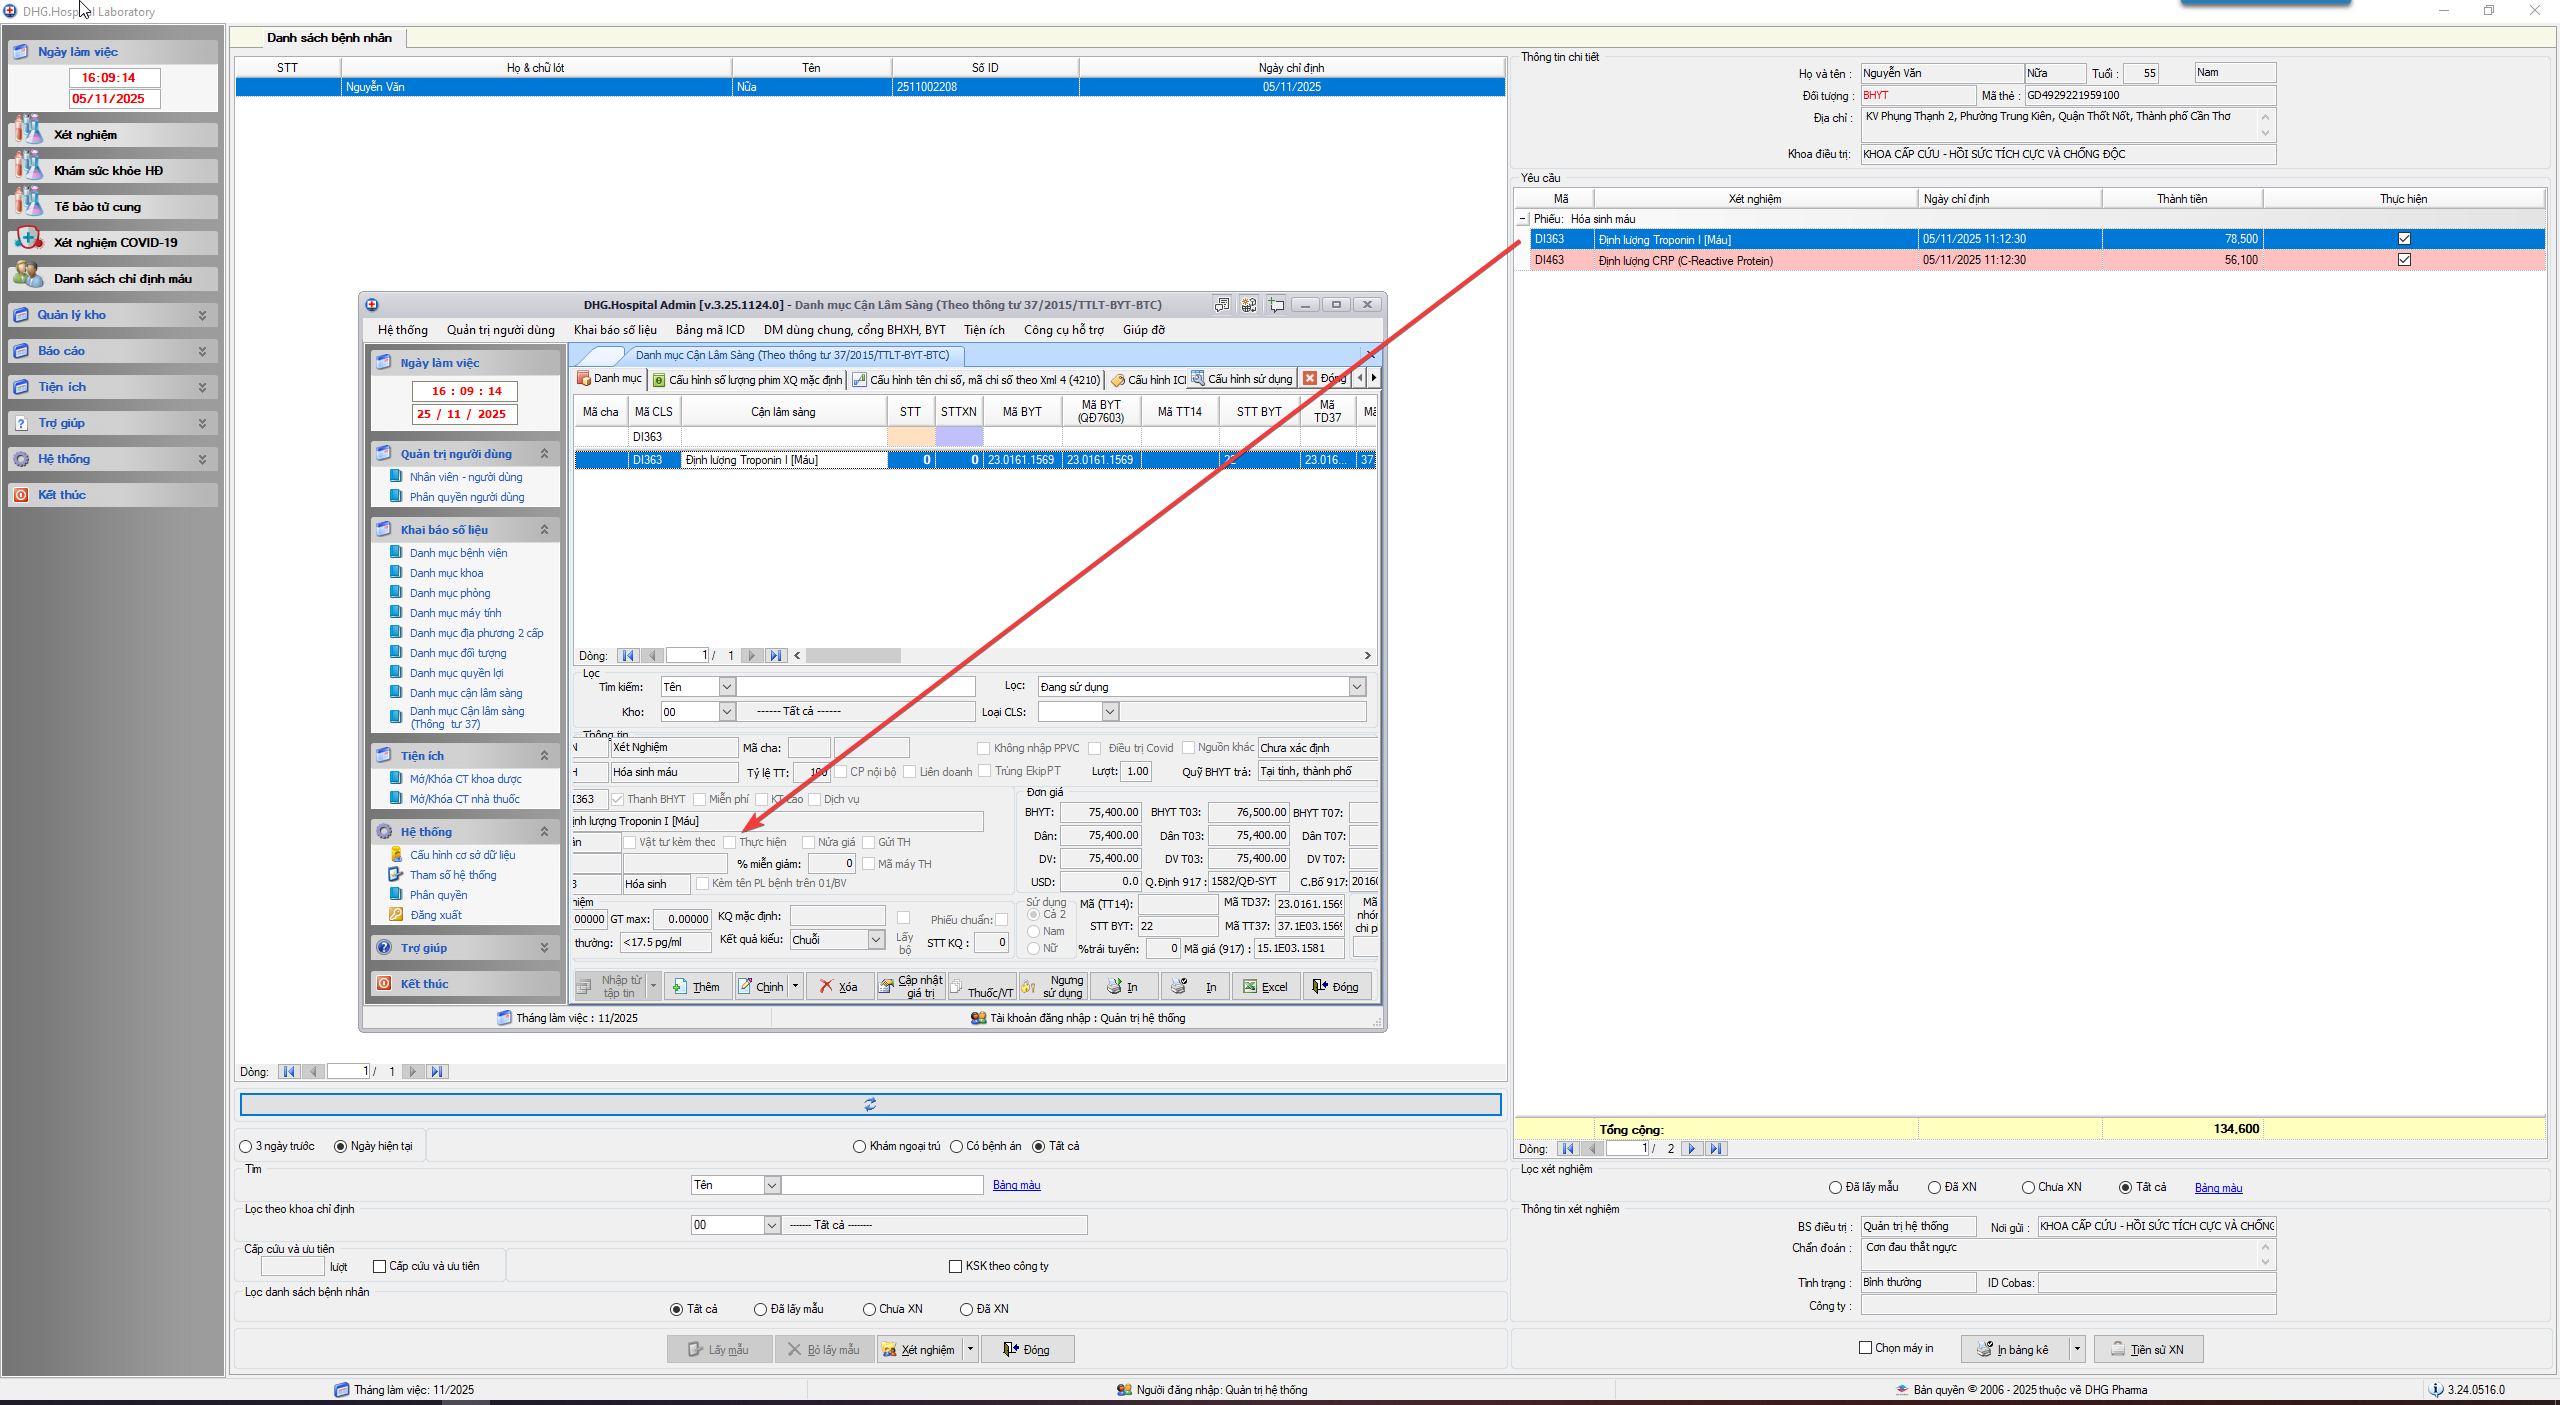Open Danh sách chỉ định máu item

click(122, 279)
